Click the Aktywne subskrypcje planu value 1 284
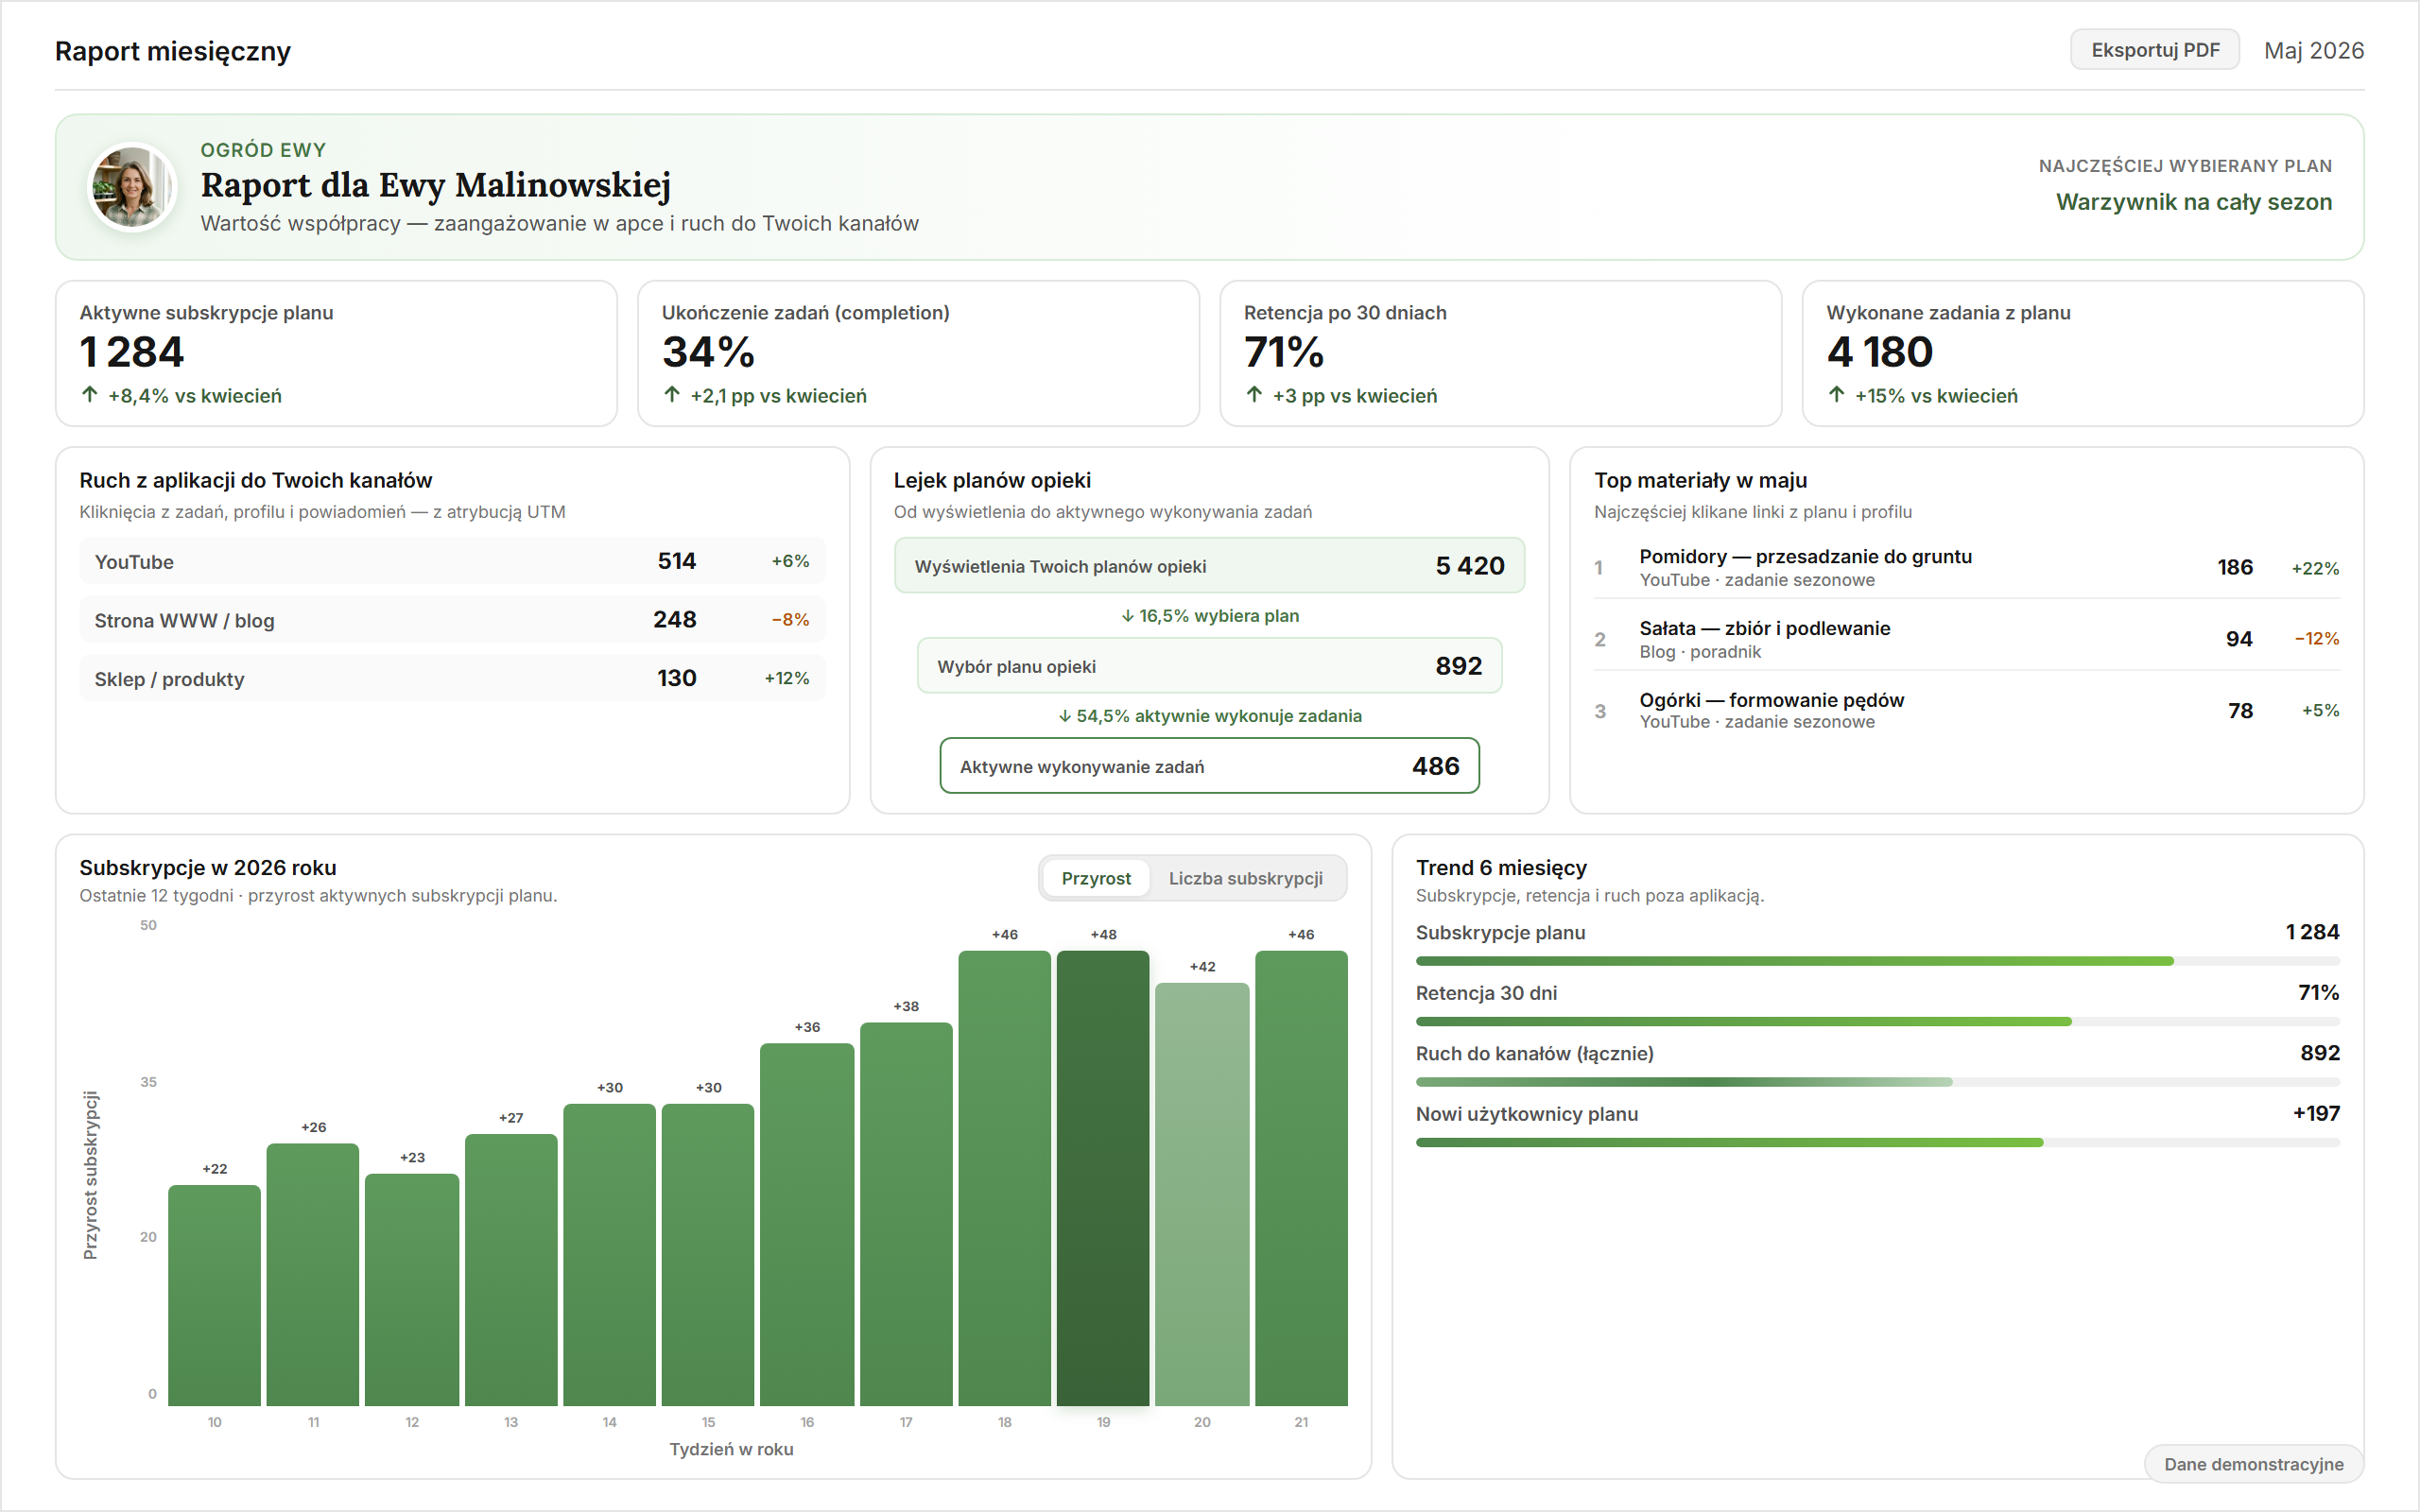The height and width of the screenshot is (1512, 2420). click(132, 352)
